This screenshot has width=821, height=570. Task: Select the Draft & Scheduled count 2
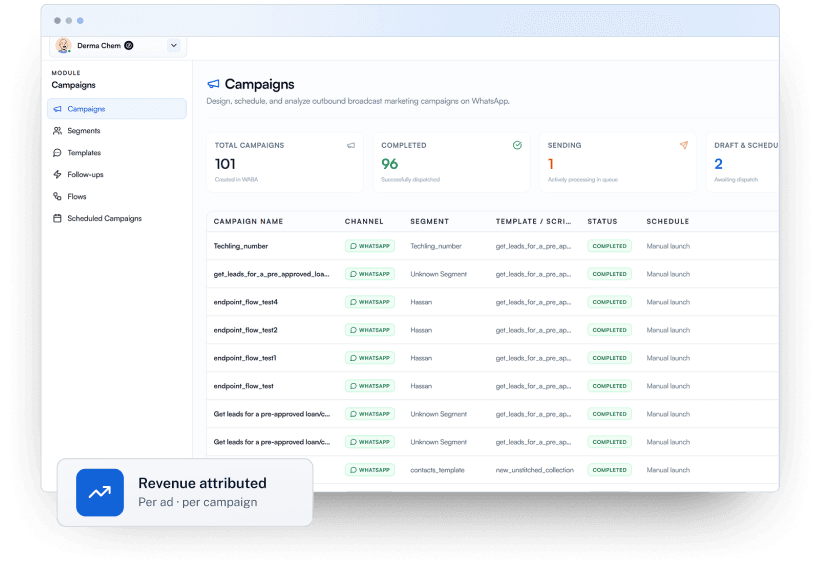[x=718, y=164]
